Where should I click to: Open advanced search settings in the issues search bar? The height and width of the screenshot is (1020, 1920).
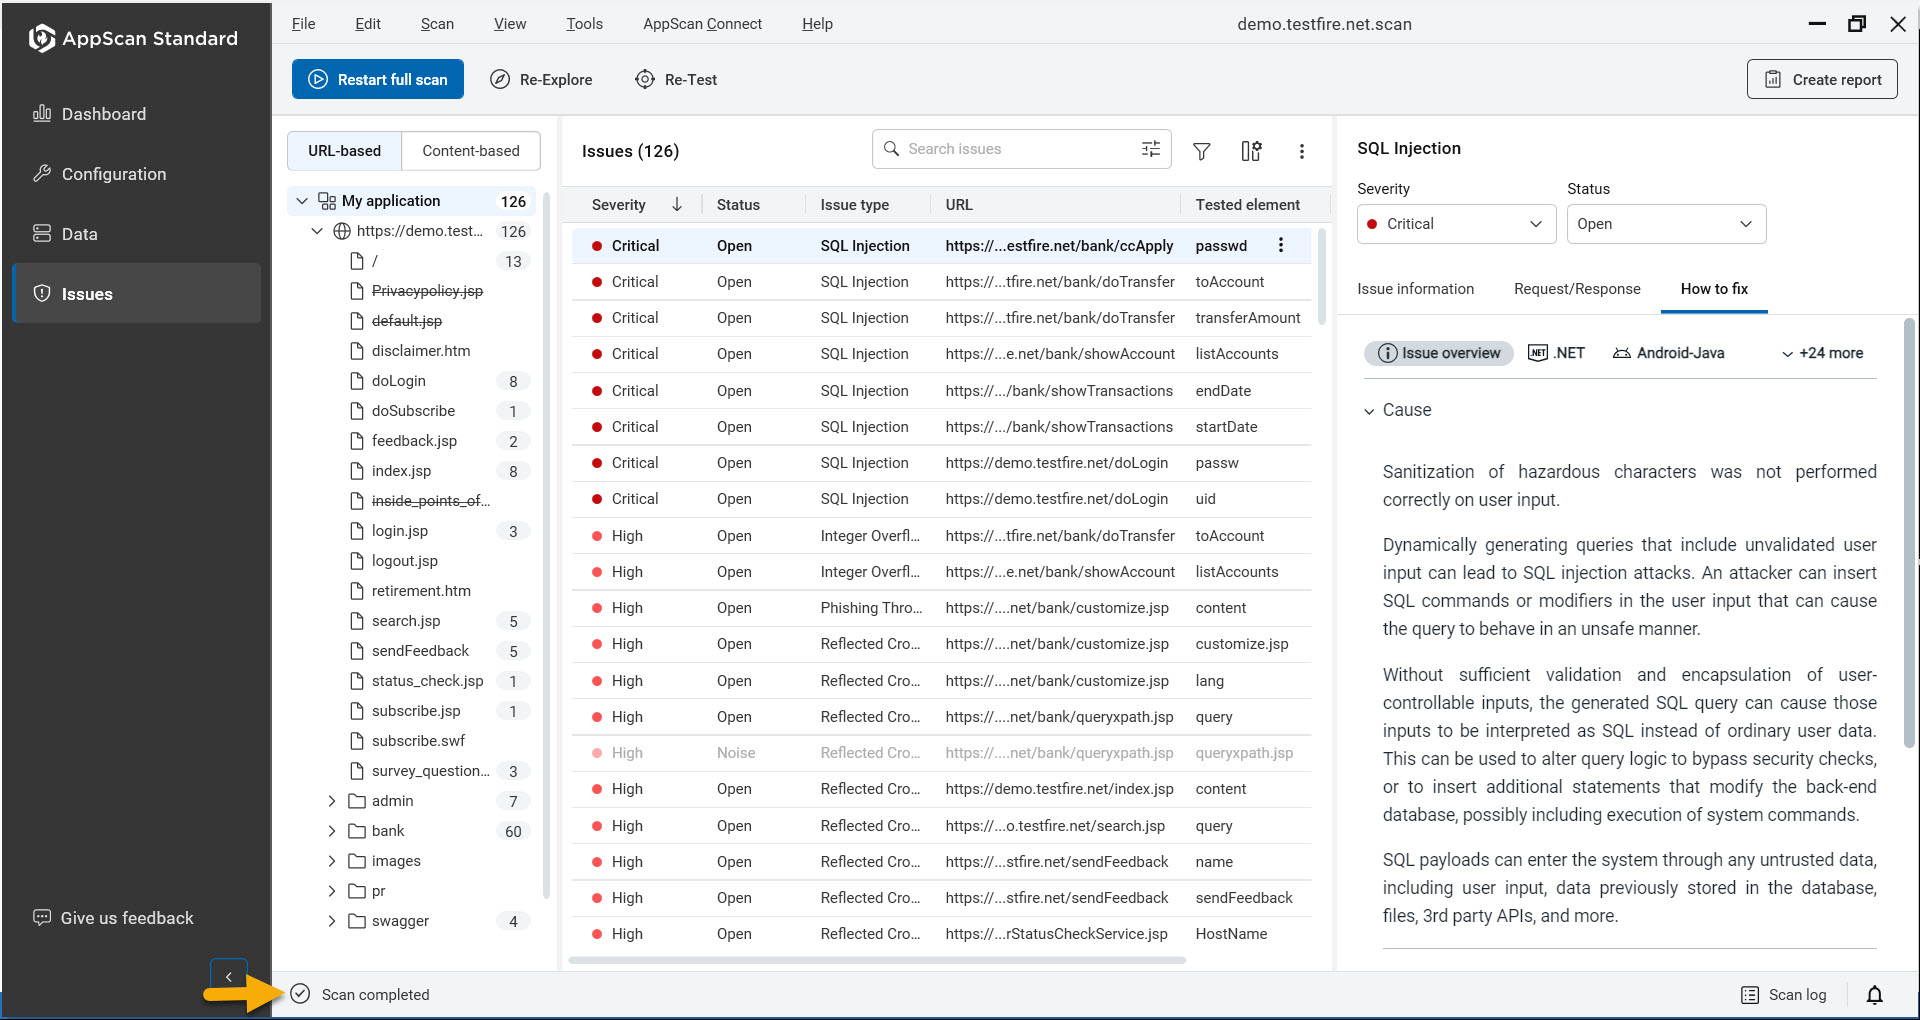[1150, 148]
